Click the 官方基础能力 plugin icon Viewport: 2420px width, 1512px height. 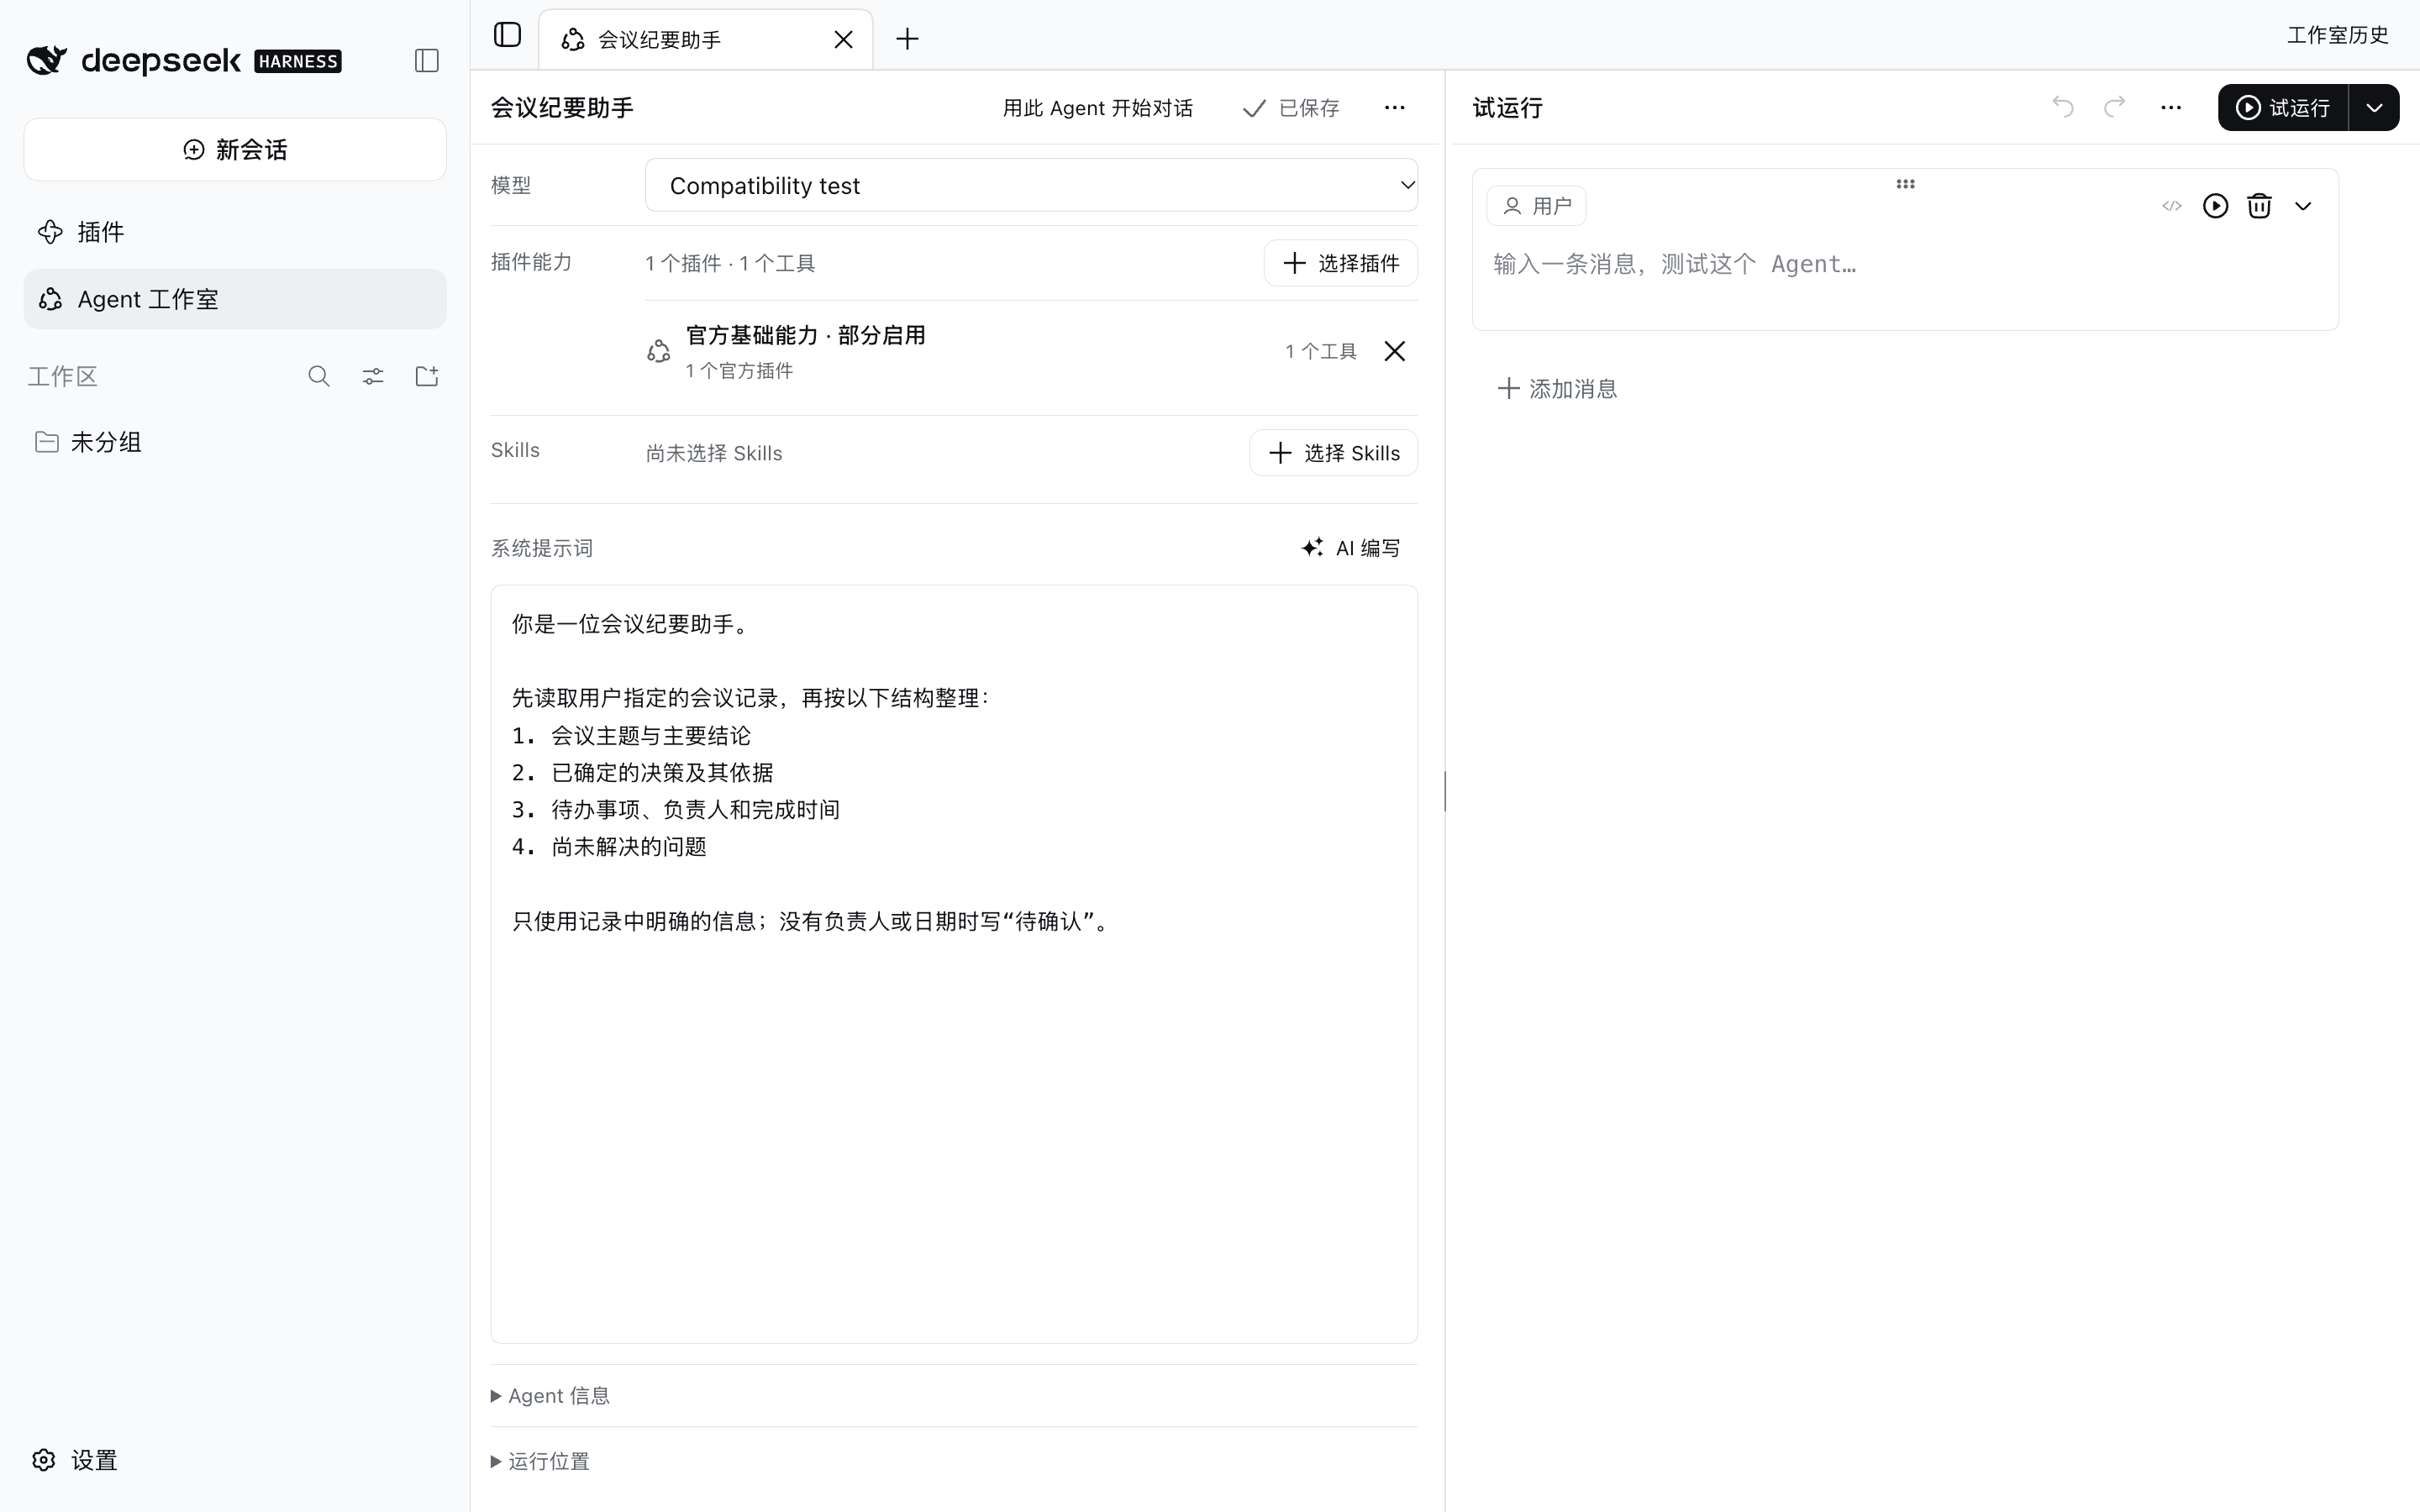click(658, 351)
